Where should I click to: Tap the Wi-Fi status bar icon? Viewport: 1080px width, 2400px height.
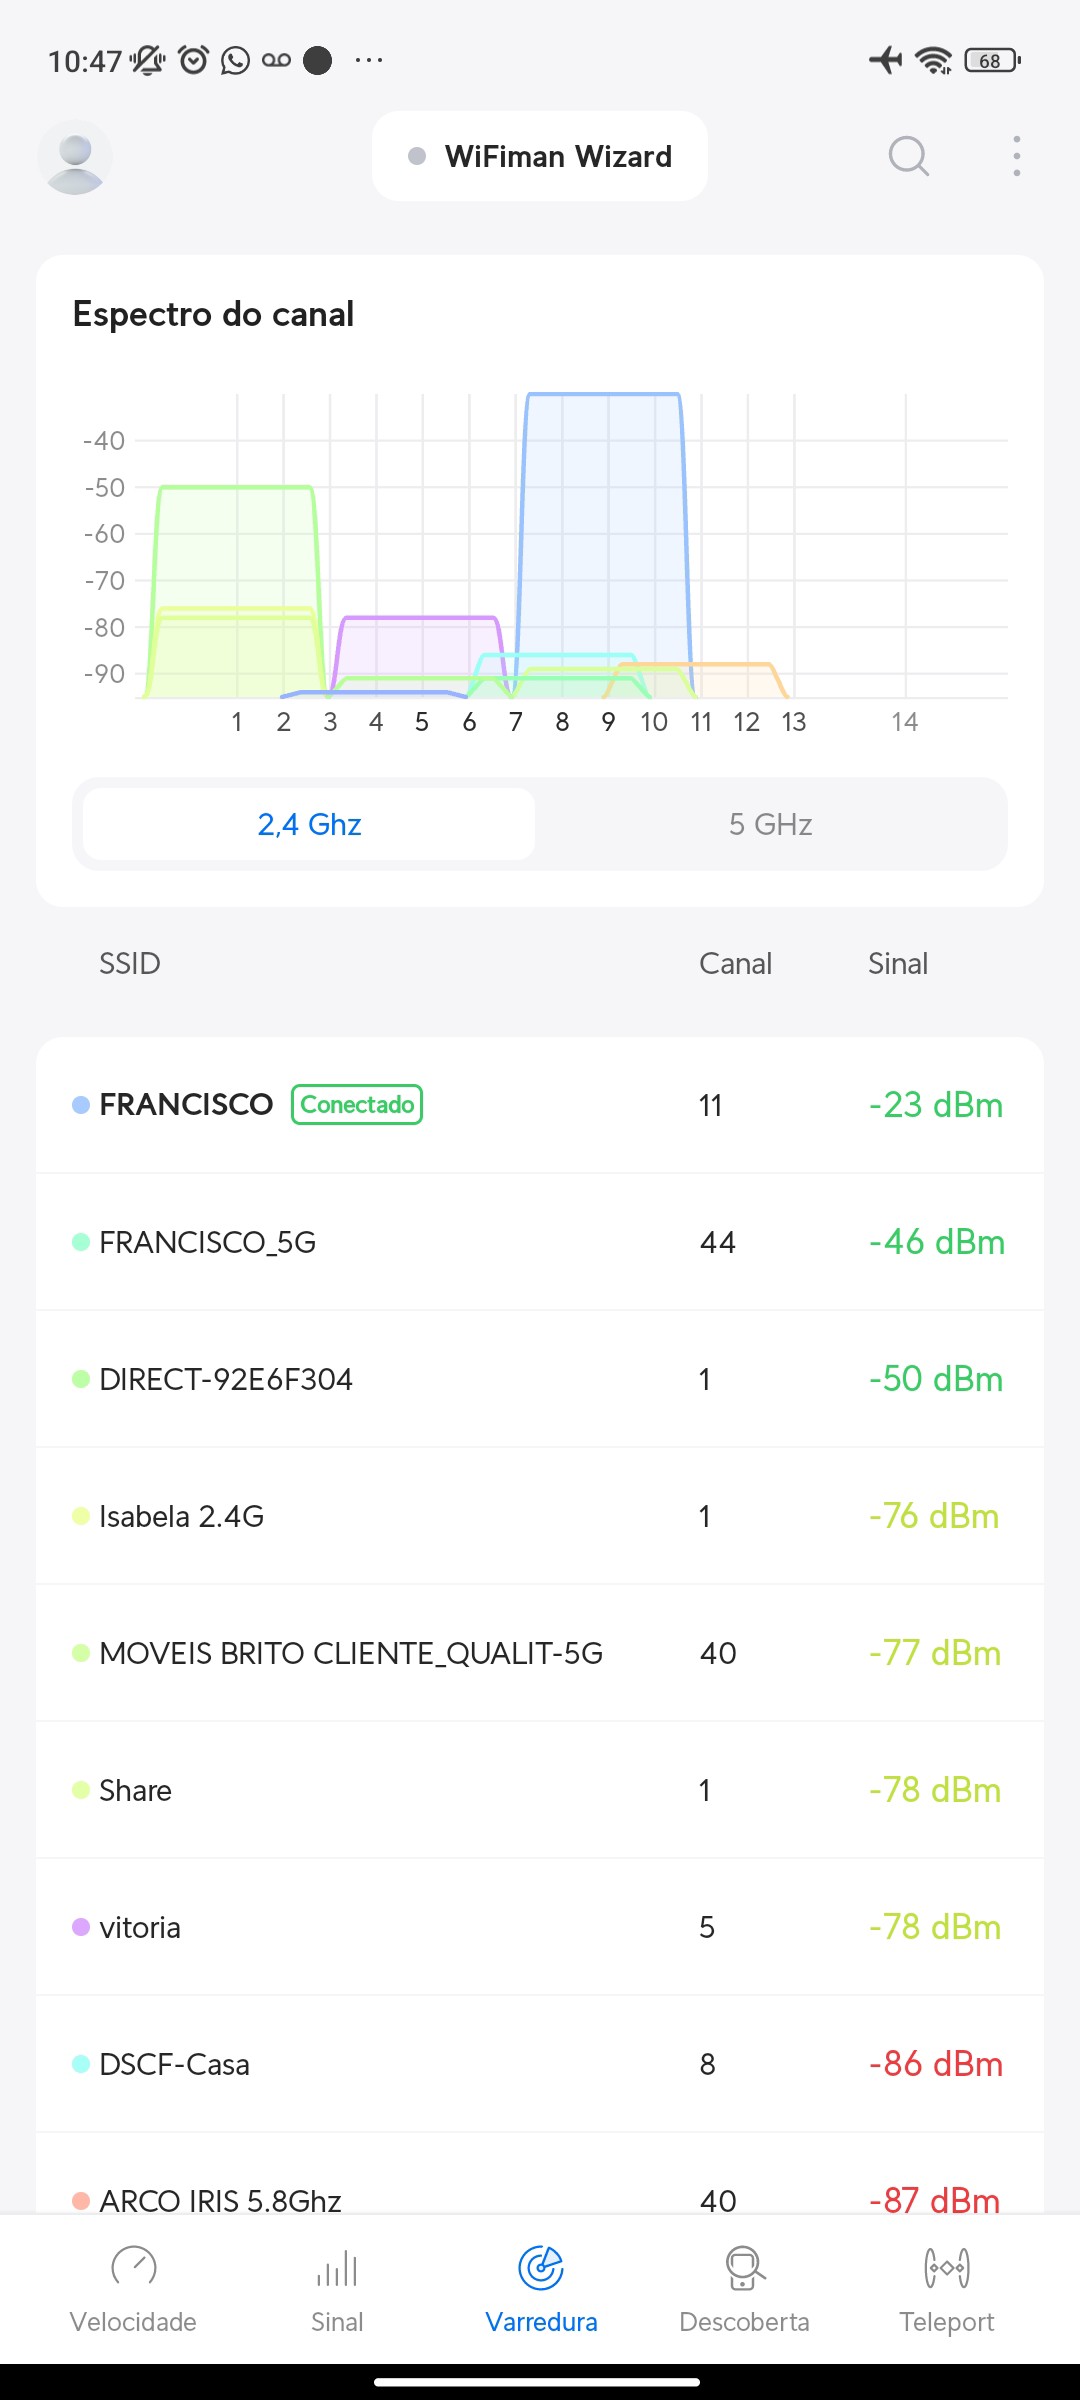pos(934,61)
